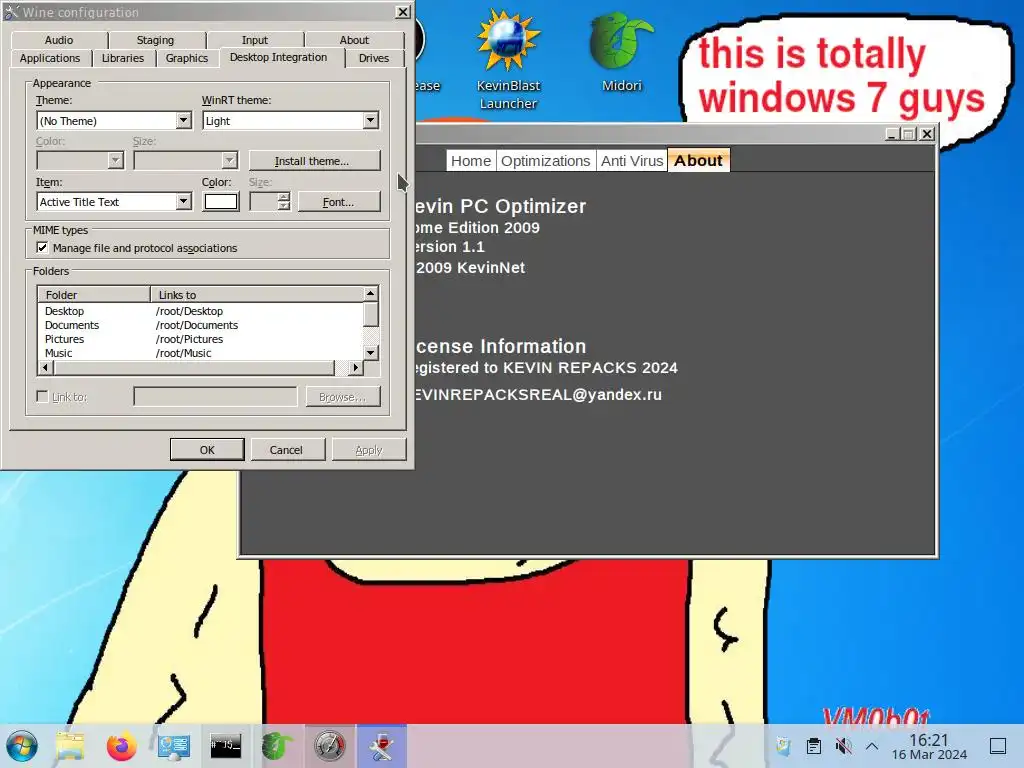Close the Kevin PC Optimizer window

[927, 134]
